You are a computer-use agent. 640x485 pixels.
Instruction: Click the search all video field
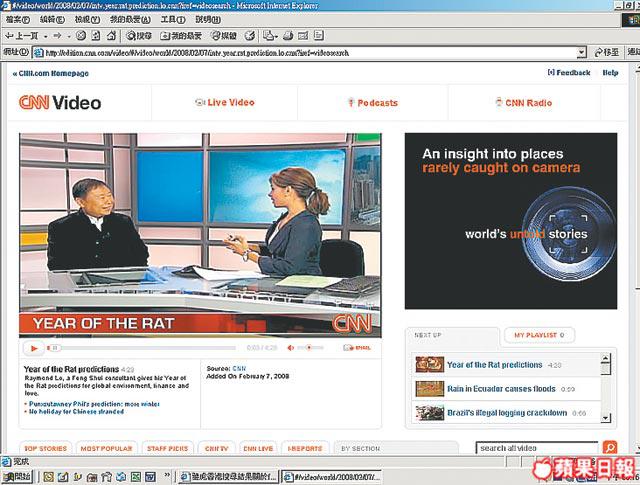[x=537, y=448]
